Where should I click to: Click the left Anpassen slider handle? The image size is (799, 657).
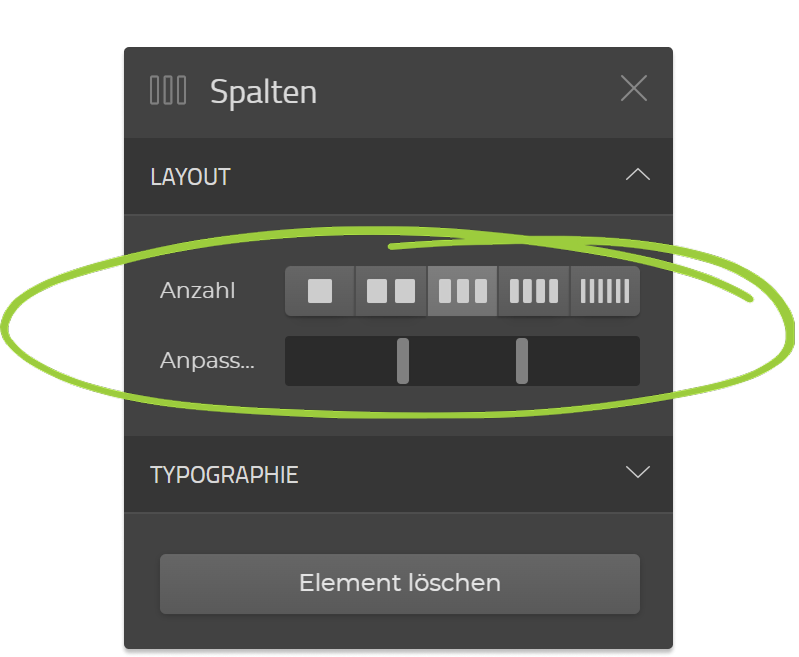click(x=403, y=360)
